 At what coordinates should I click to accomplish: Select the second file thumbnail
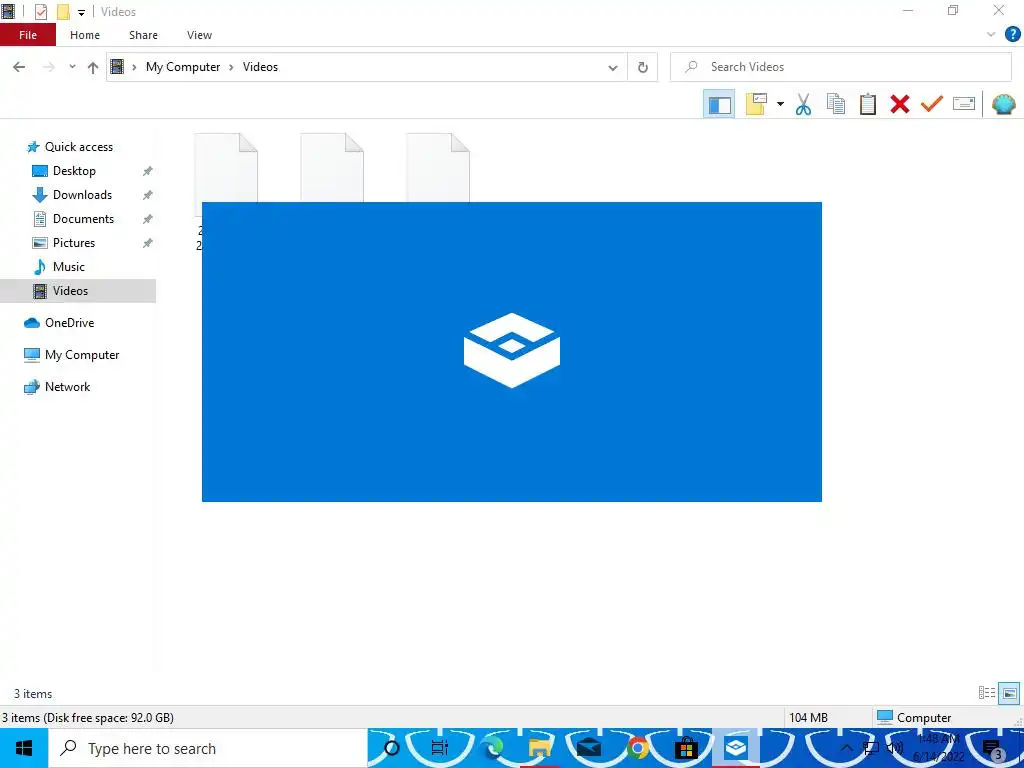332,167
